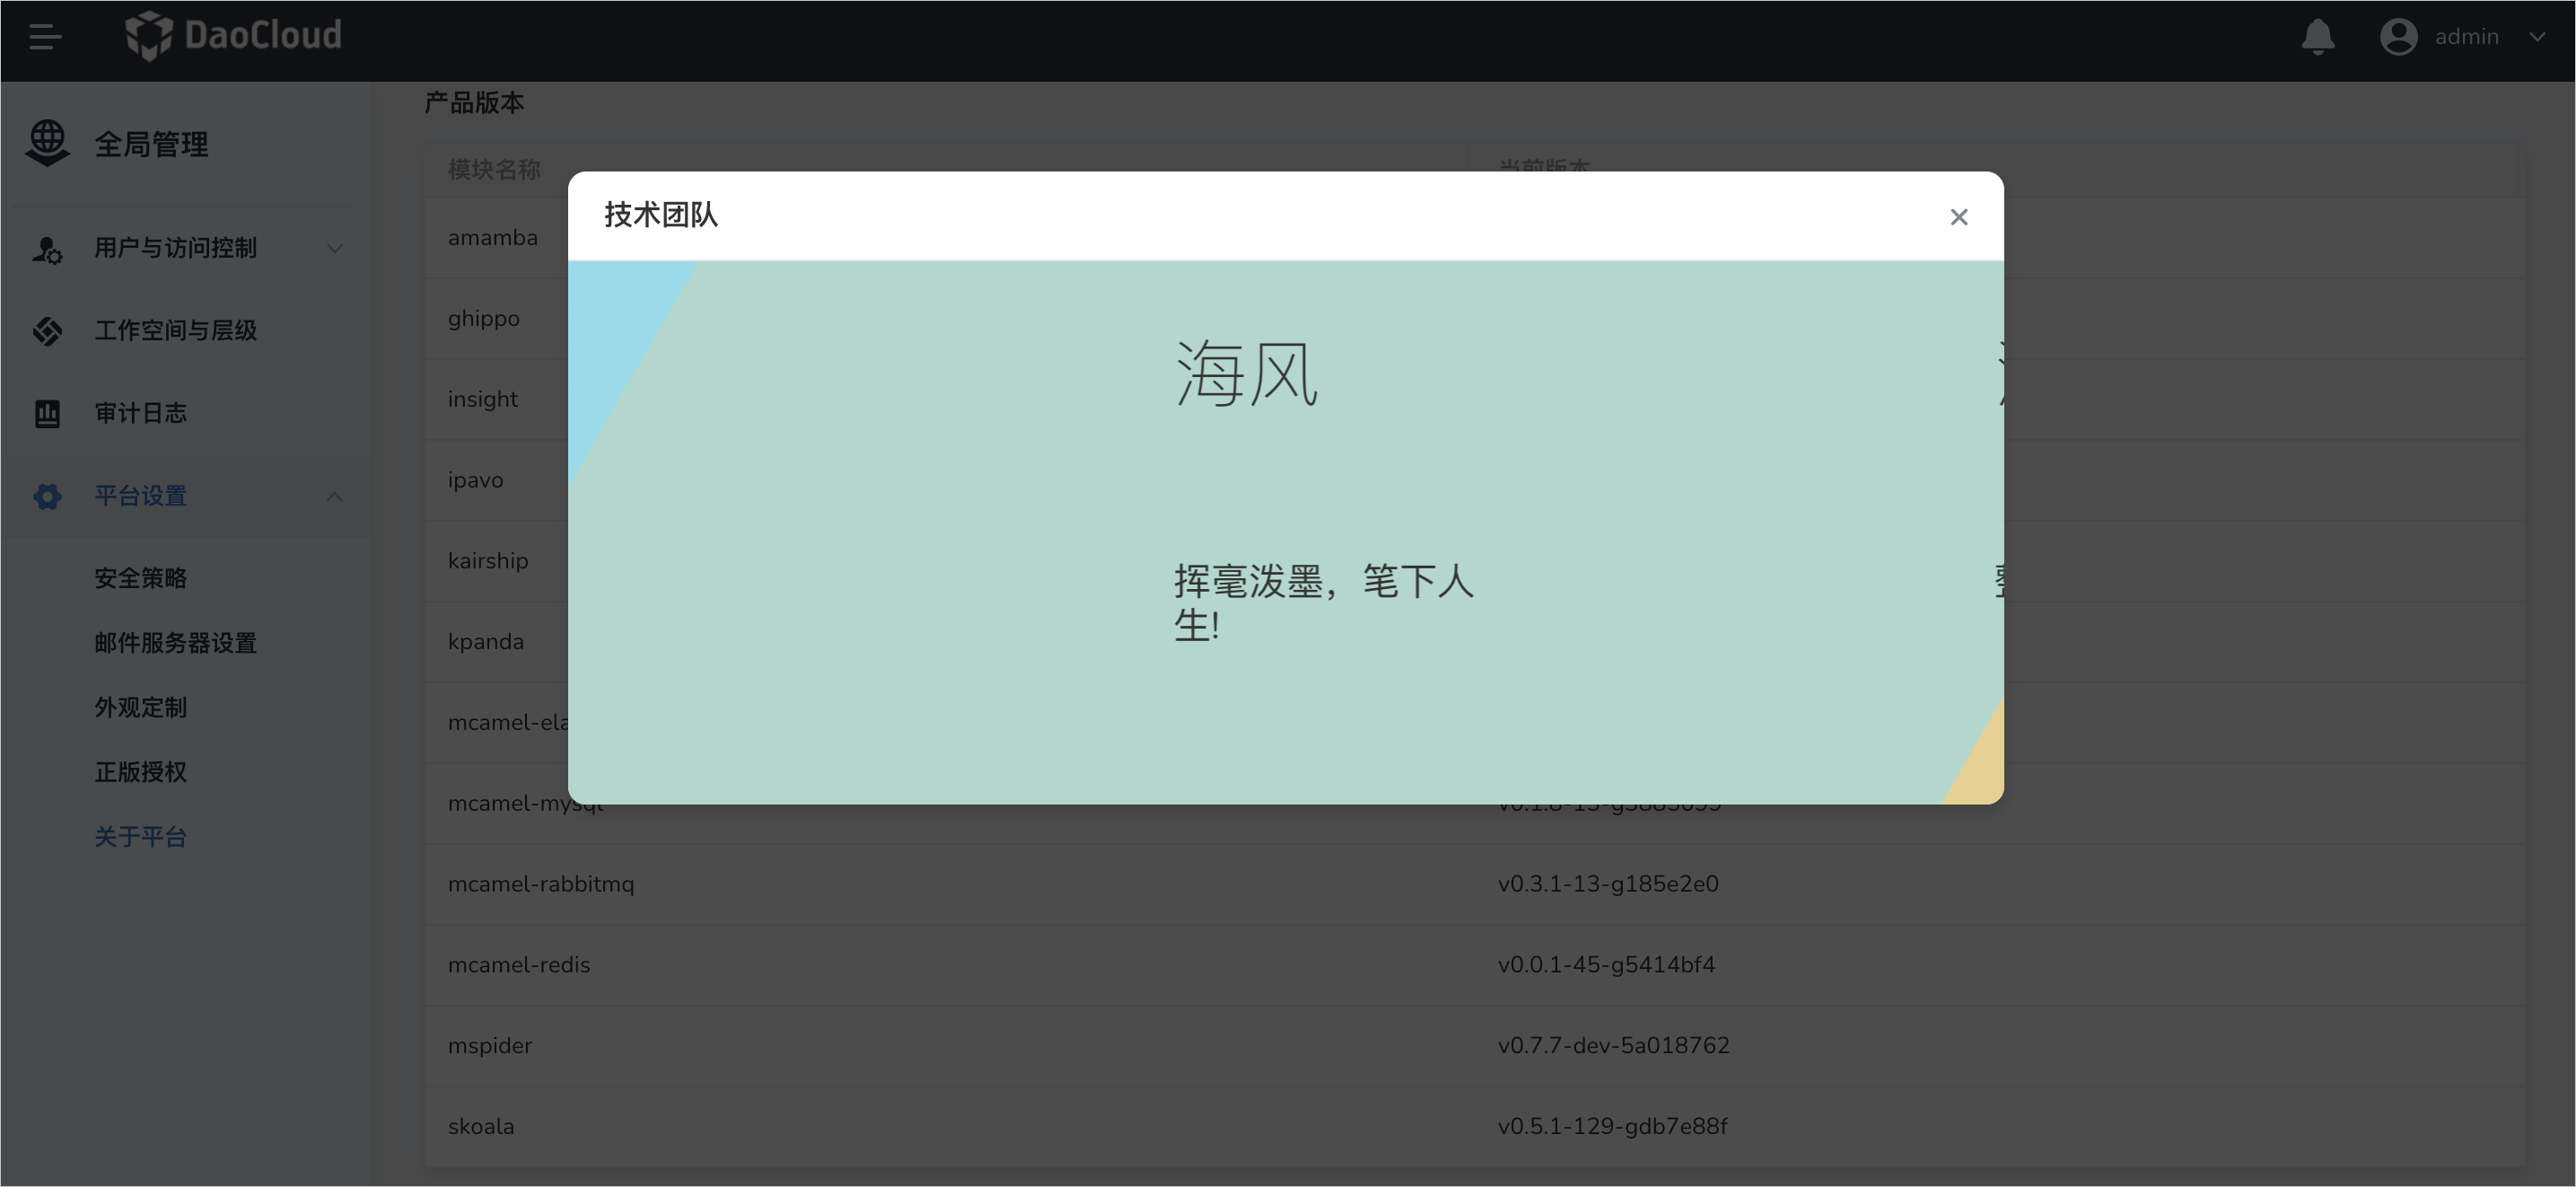Click the mcamel-rabbitmq module name
Image resolution: width=2576 pixels, height=1187 pixels.
point(541,884)
